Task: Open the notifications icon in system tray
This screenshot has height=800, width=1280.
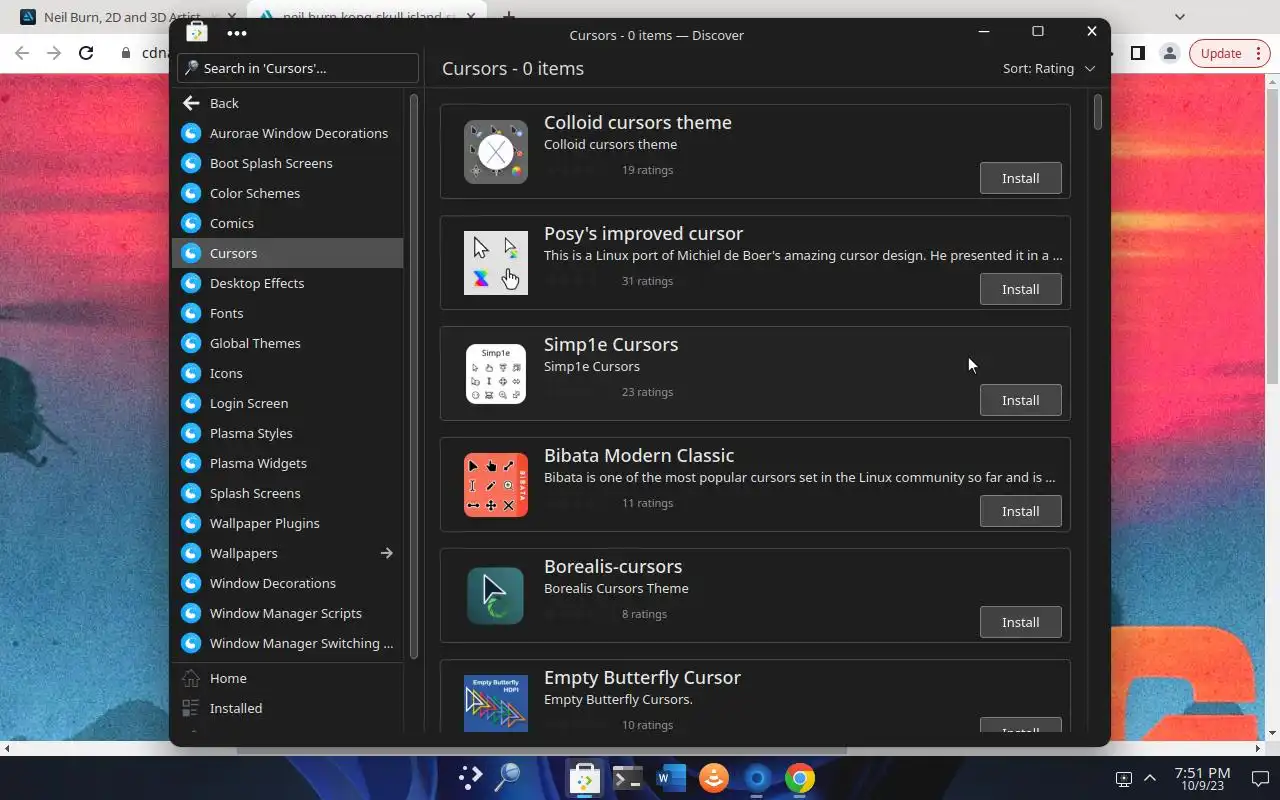Action: pyautogui.click(x=1259, y=779)
